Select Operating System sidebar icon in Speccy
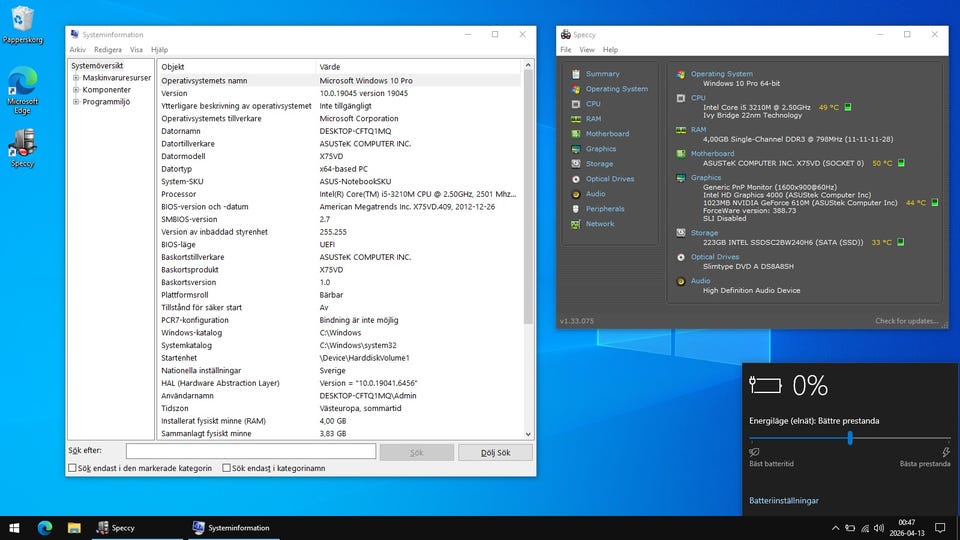This screenshot has height=540, width=960. 576,89
